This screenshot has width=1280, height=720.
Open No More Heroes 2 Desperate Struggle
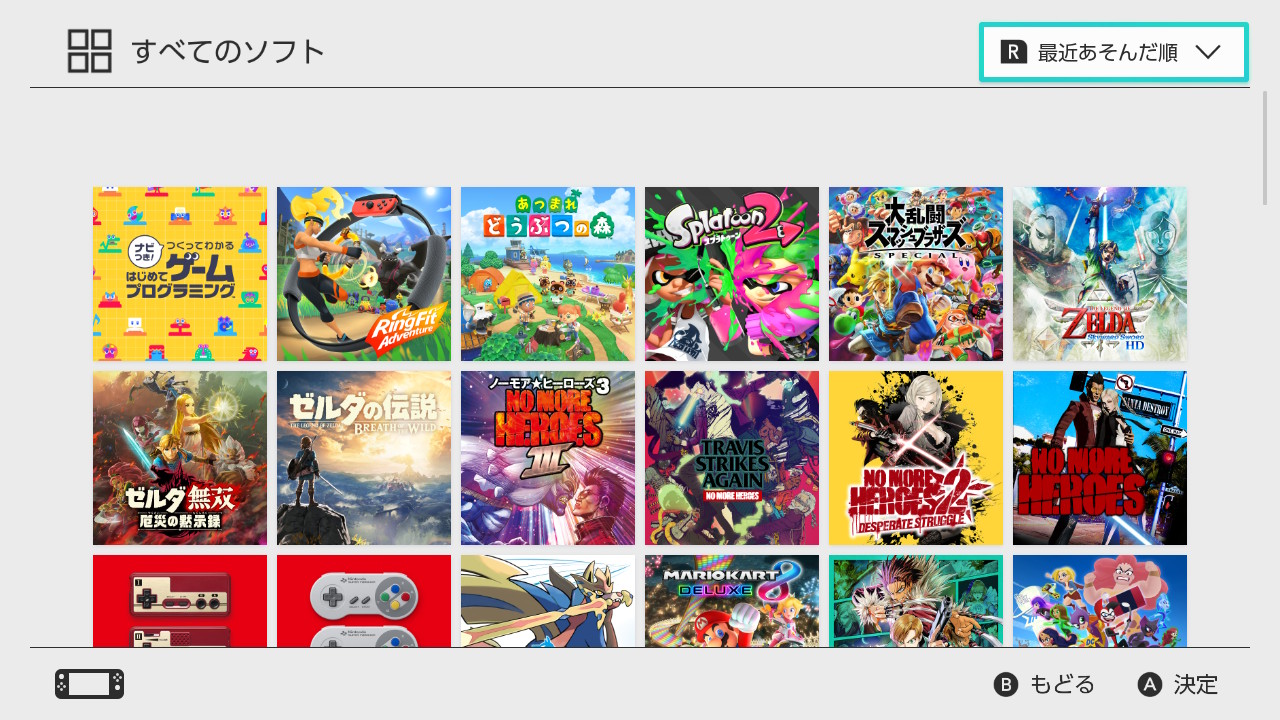[x=916, y=458]
